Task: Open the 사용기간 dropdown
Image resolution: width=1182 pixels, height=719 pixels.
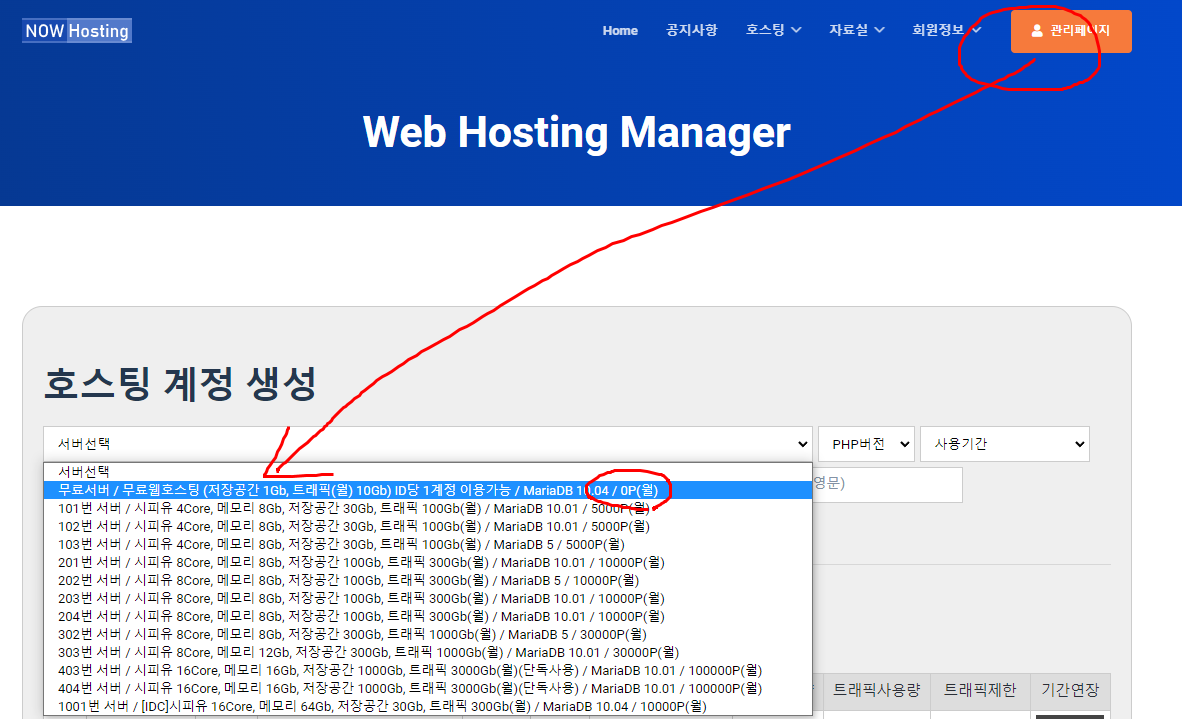Action: (1004, 444)
